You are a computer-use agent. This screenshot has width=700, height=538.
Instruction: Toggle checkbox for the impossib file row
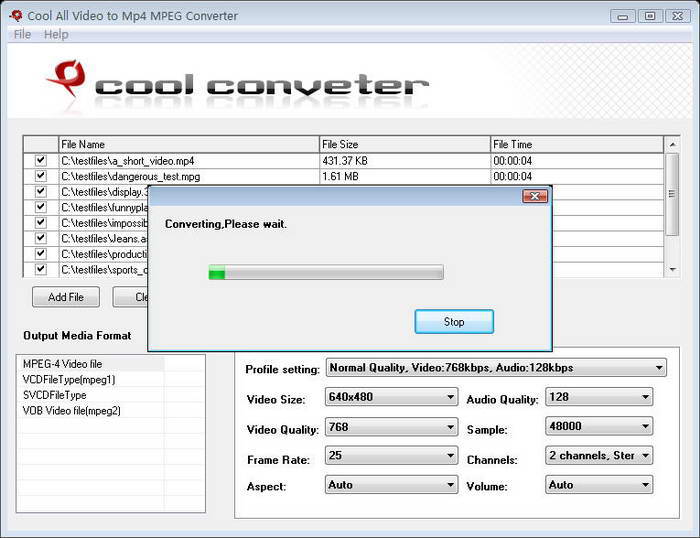pyautogui.click(x=41, y=222)
